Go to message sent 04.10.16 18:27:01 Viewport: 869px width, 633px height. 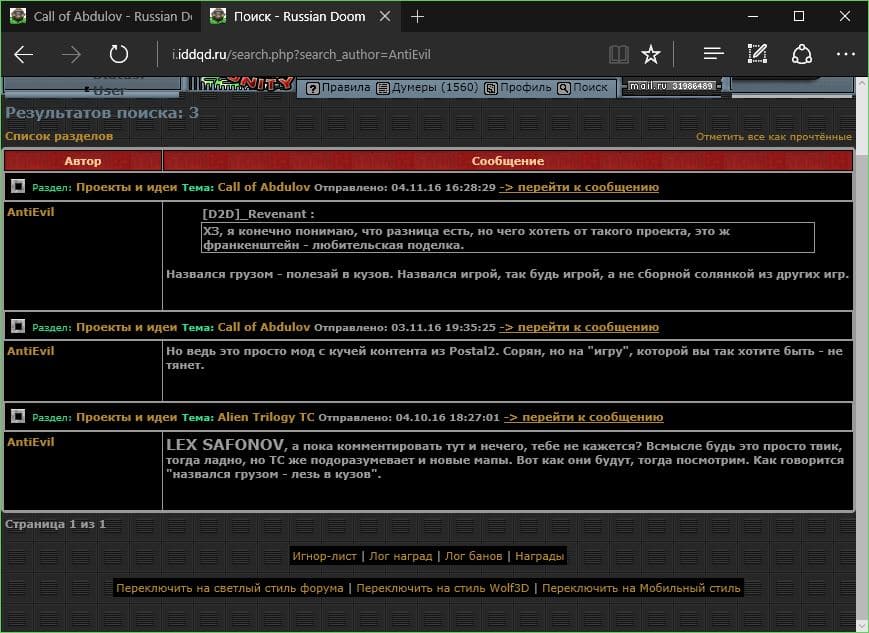[584, 417]
